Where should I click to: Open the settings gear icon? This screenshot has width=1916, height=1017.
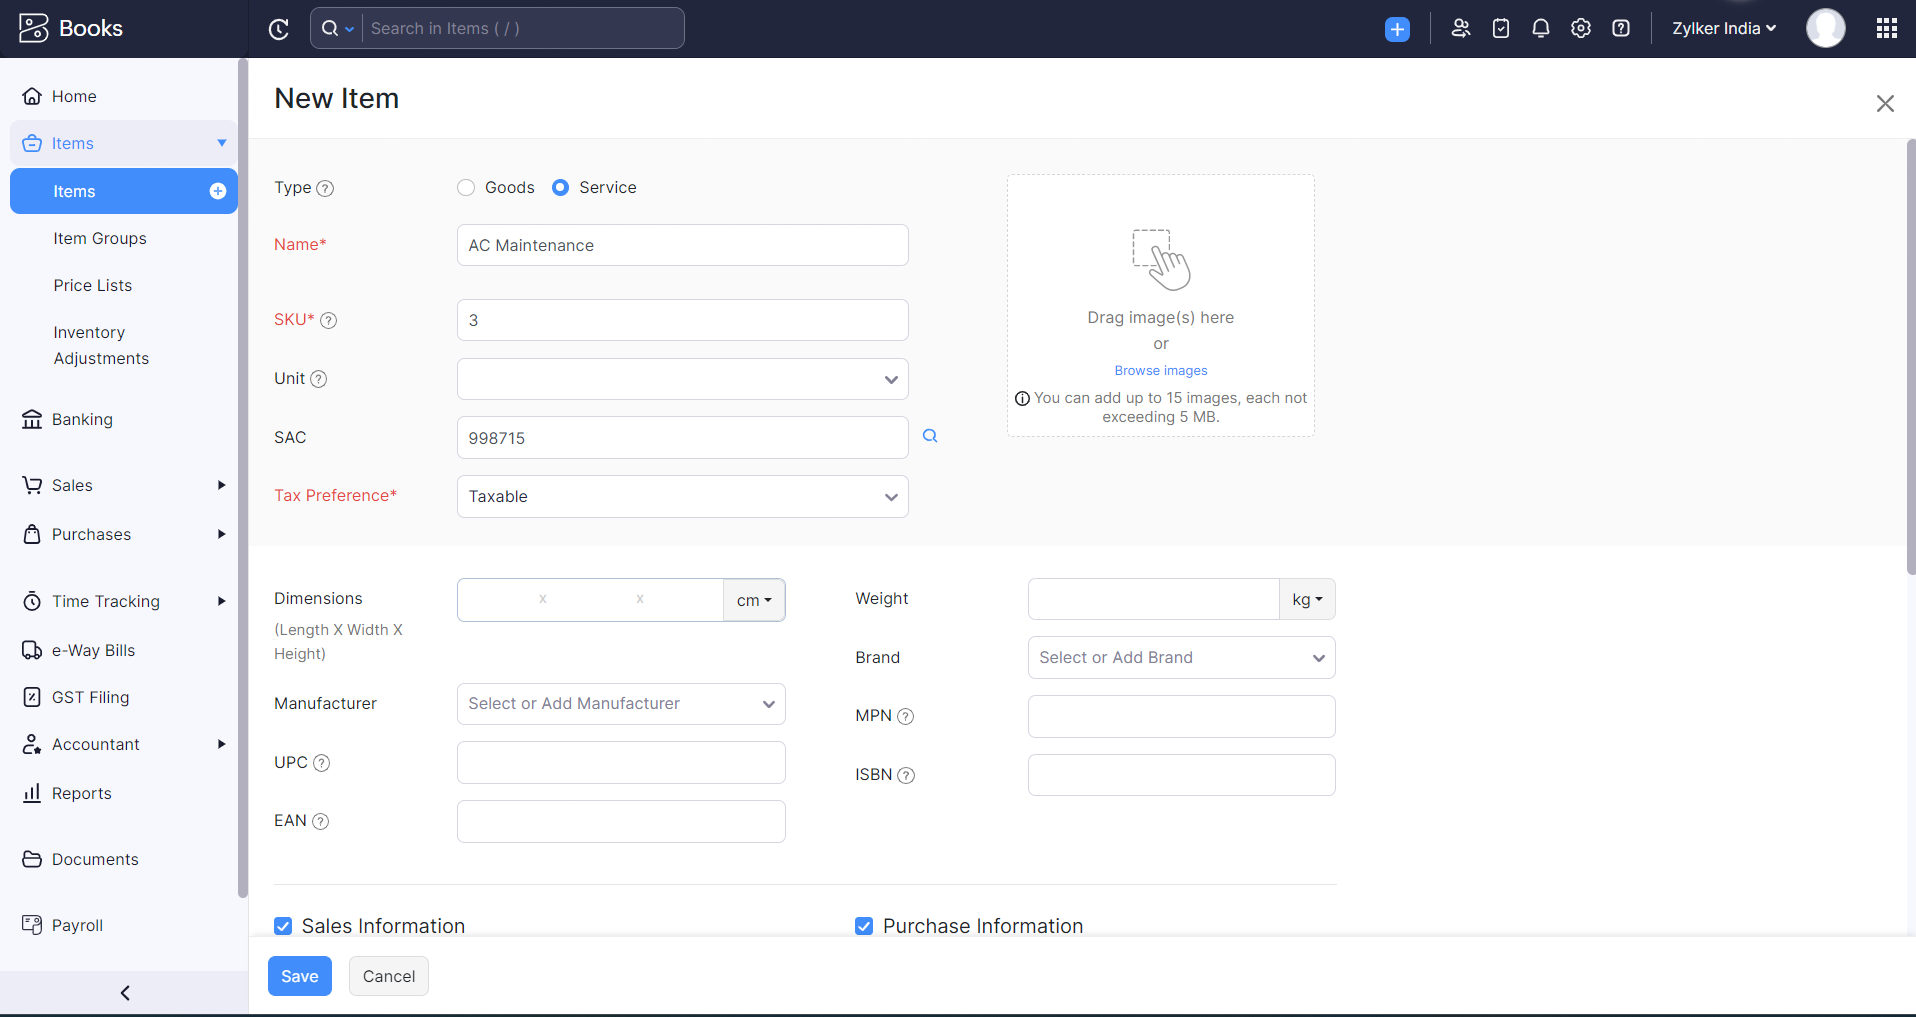1580,28
